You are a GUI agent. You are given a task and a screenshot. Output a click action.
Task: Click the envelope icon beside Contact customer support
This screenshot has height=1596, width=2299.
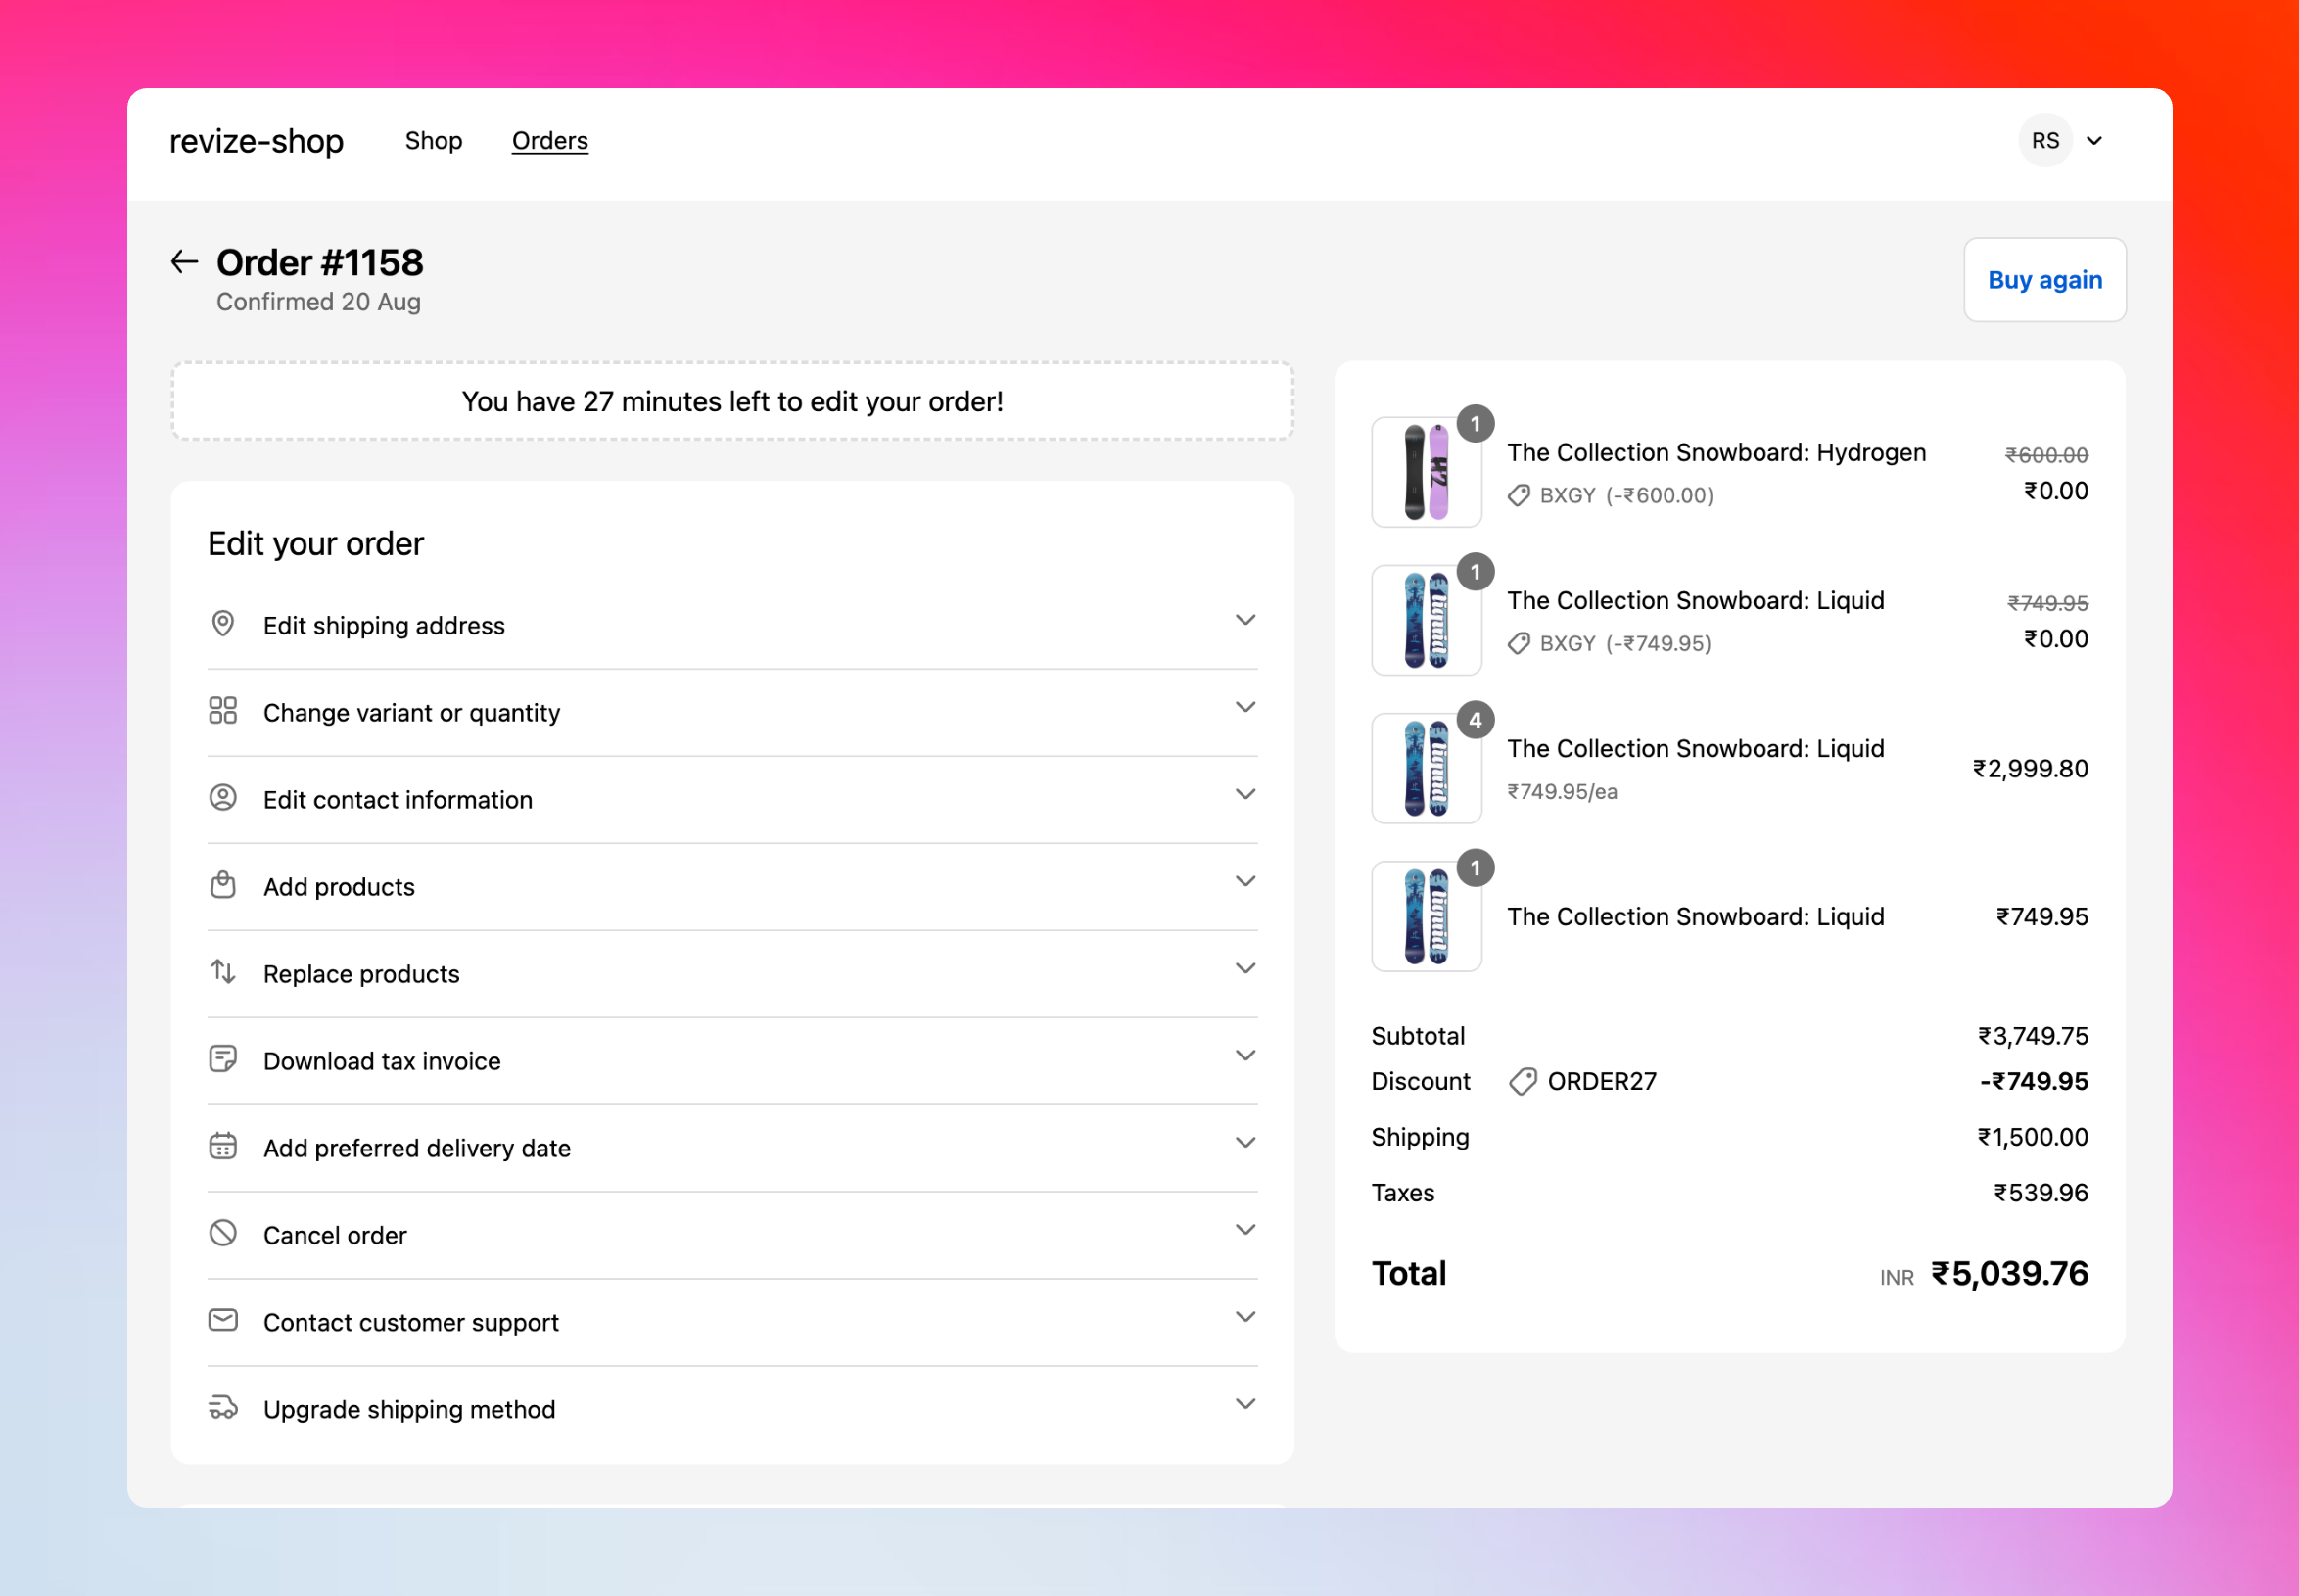tap(223, 1320)
